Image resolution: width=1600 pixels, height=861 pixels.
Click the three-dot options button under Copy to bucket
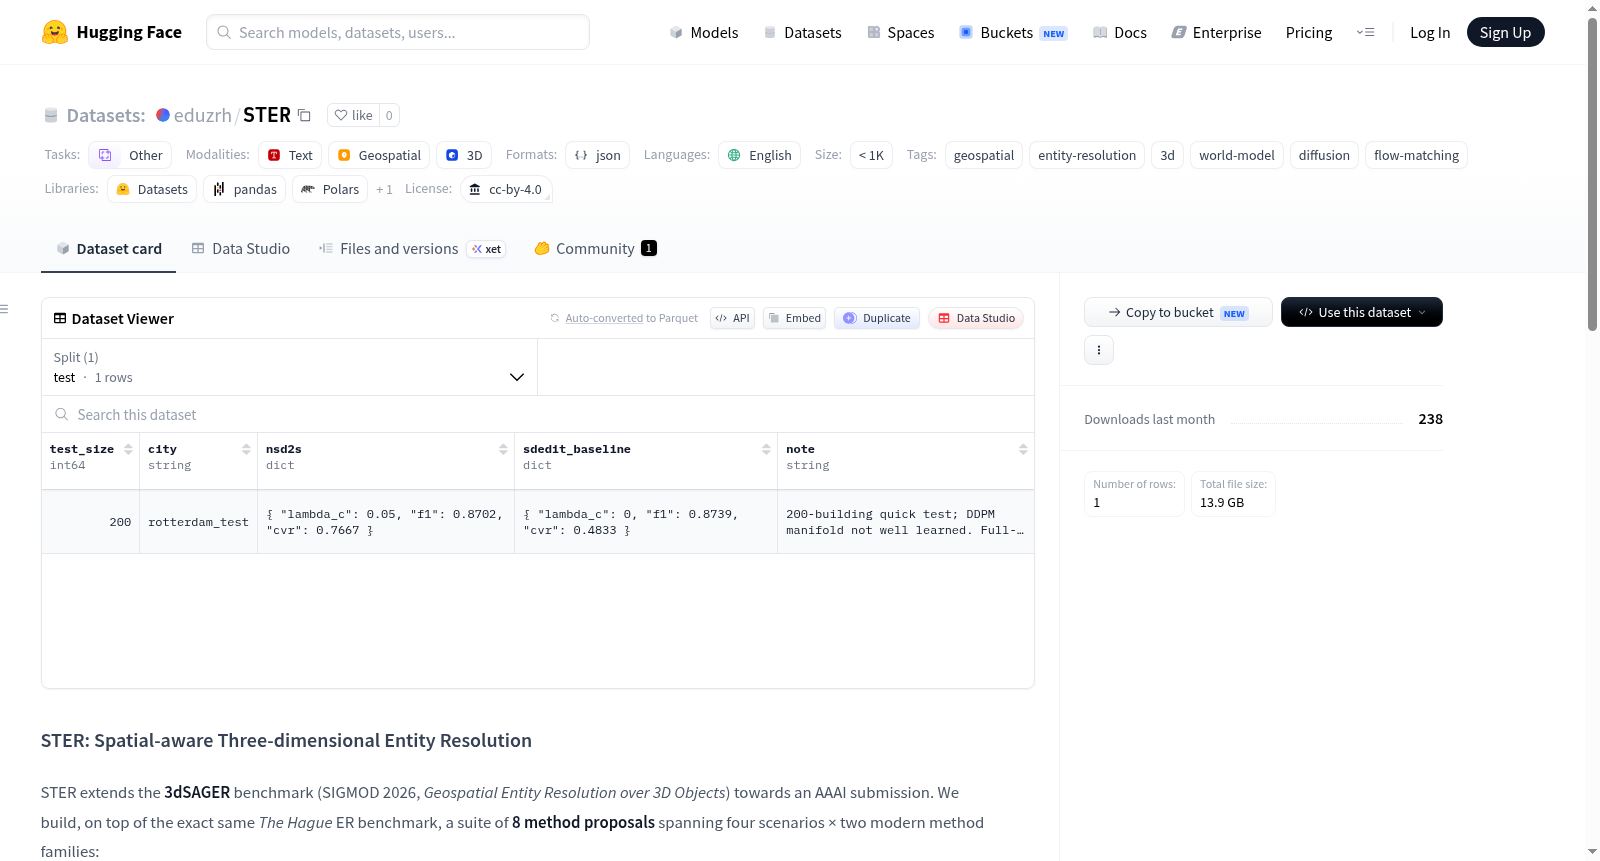(x=1099, y=350)
